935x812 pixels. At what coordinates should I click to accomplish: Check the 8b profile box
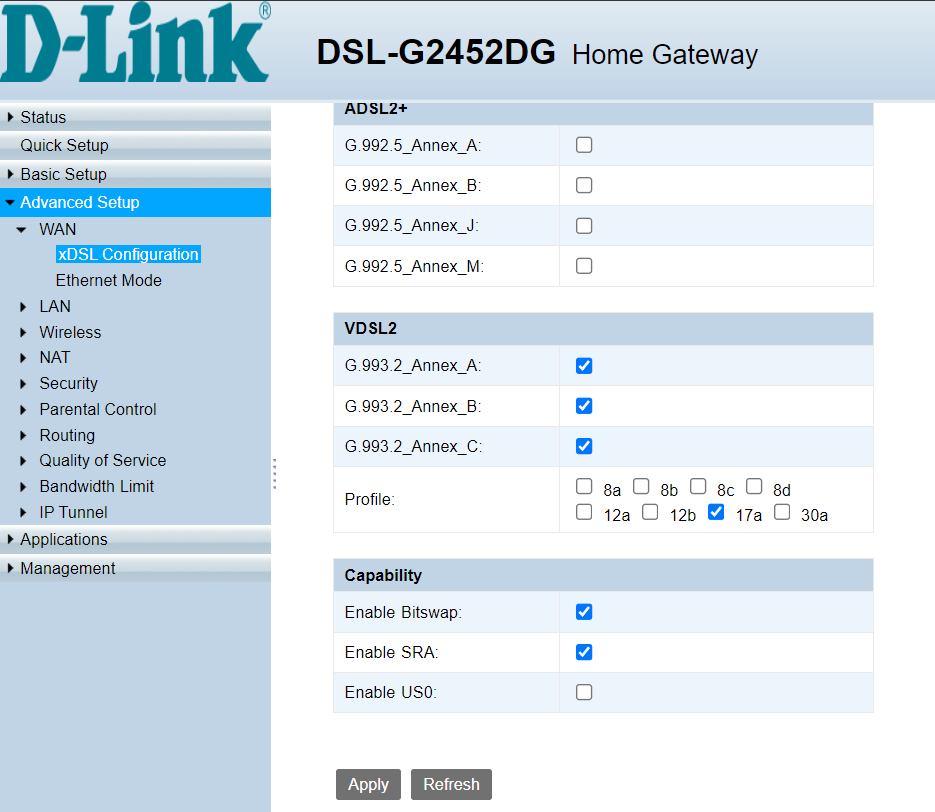click(x=641, y=486)
